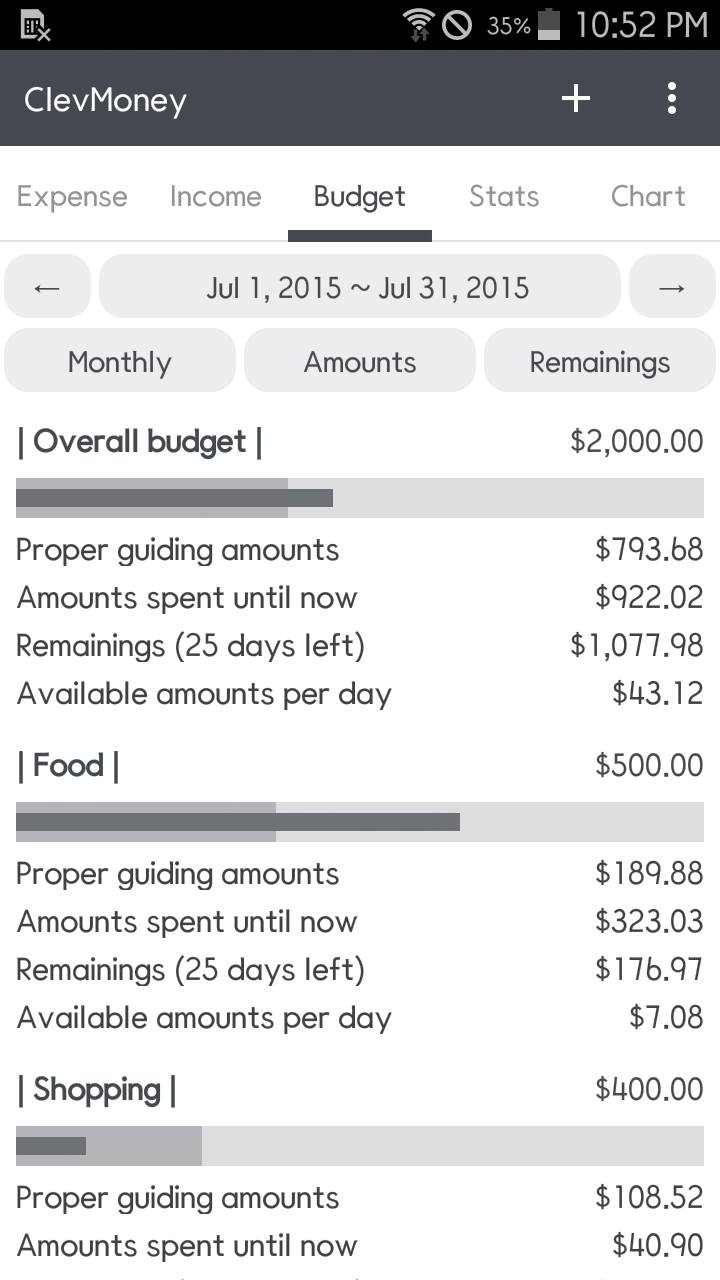This screenshot has height=1280, width=720.
Task: Tap the Jul 2015 date range button
Action: point(360,288)
